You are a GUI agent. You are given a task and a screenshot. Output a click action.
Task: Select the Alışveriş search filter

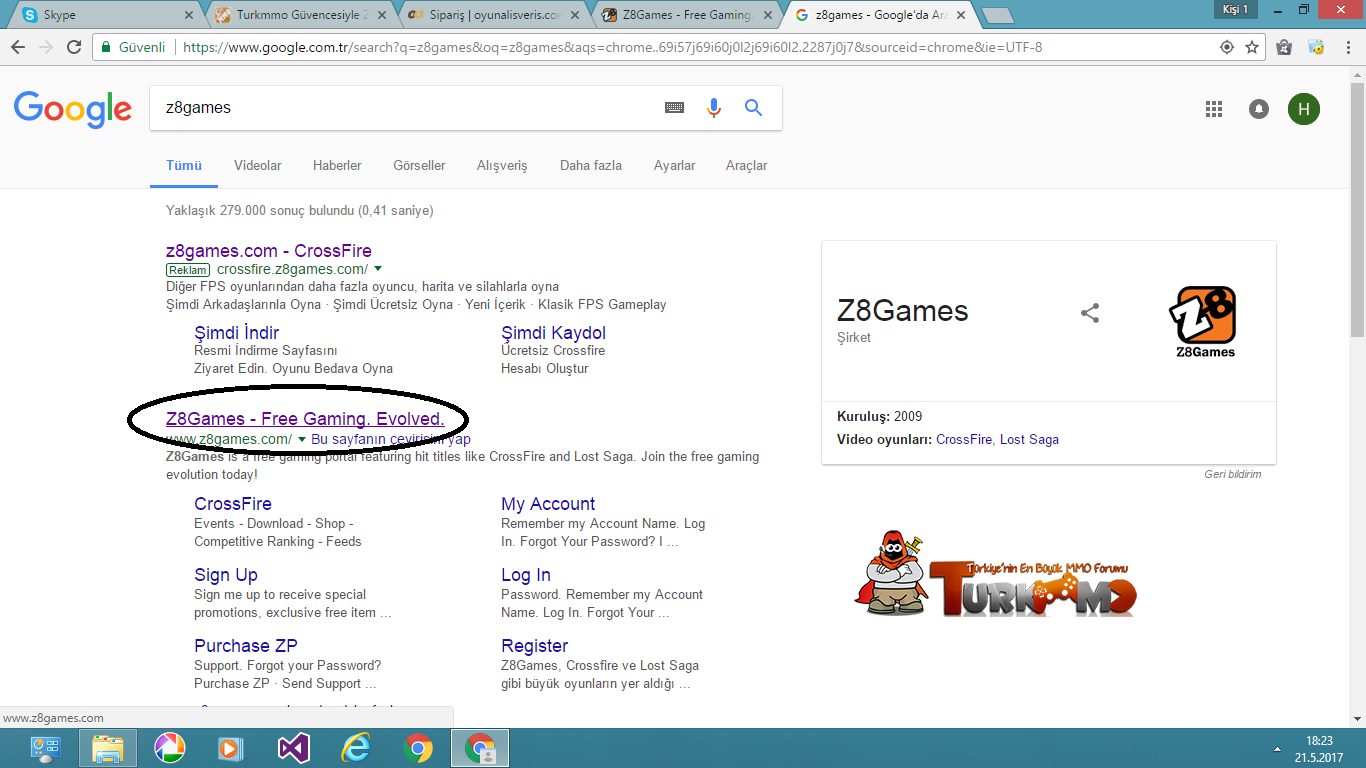click(502, 165)
